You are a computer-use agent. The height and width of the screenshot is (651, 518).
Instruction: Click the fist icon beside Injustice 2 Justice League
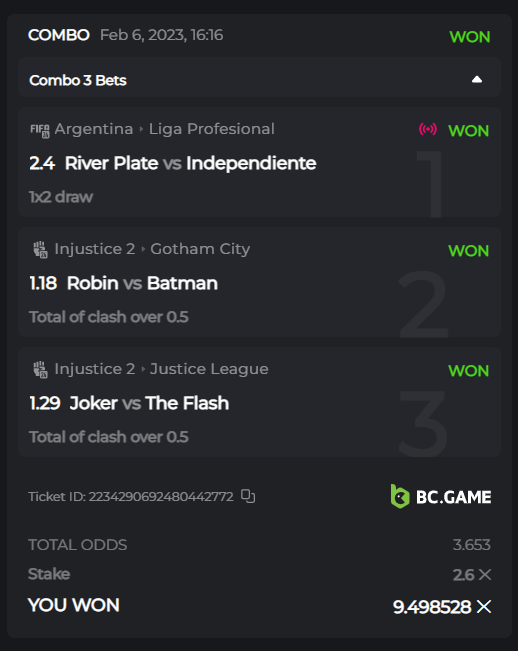pyautogui.click(x=40, y=370)
